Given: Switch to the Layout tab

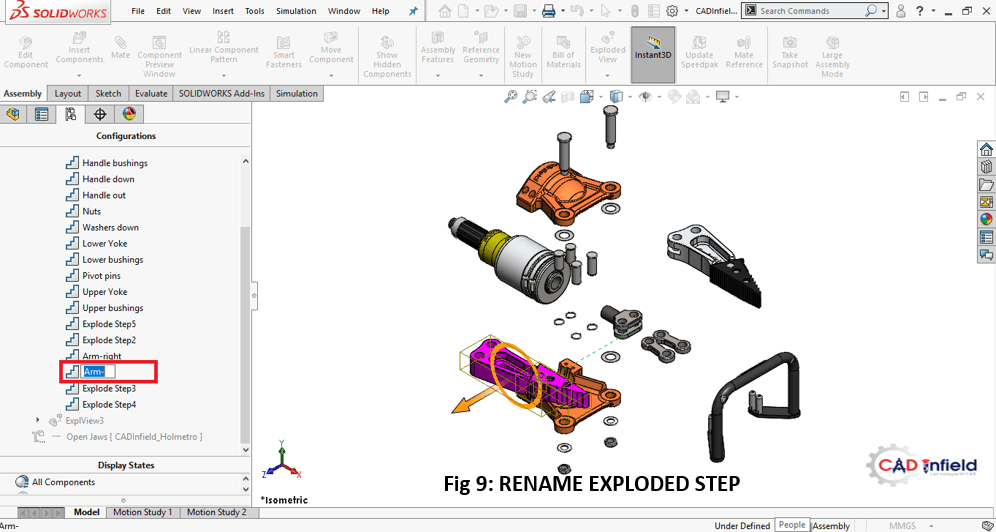Looking at the screenshot, I should (67, 93).
